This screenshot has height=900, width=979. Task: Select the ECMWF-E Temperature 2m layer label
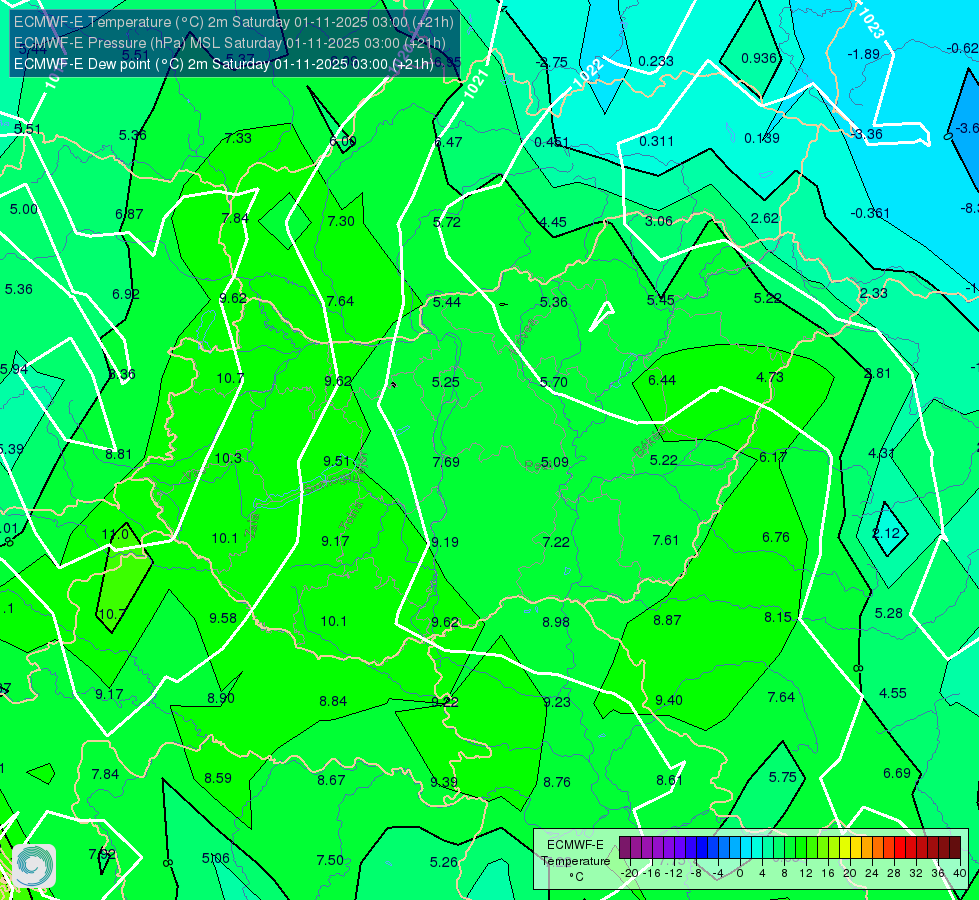coord(234,22)
